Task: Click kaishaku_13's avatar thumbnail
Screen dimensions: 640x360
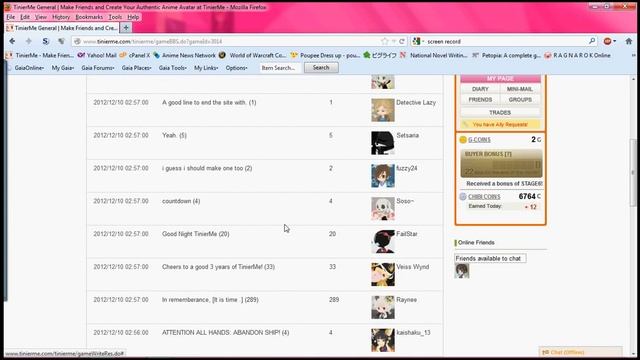Action: point(383,340)
